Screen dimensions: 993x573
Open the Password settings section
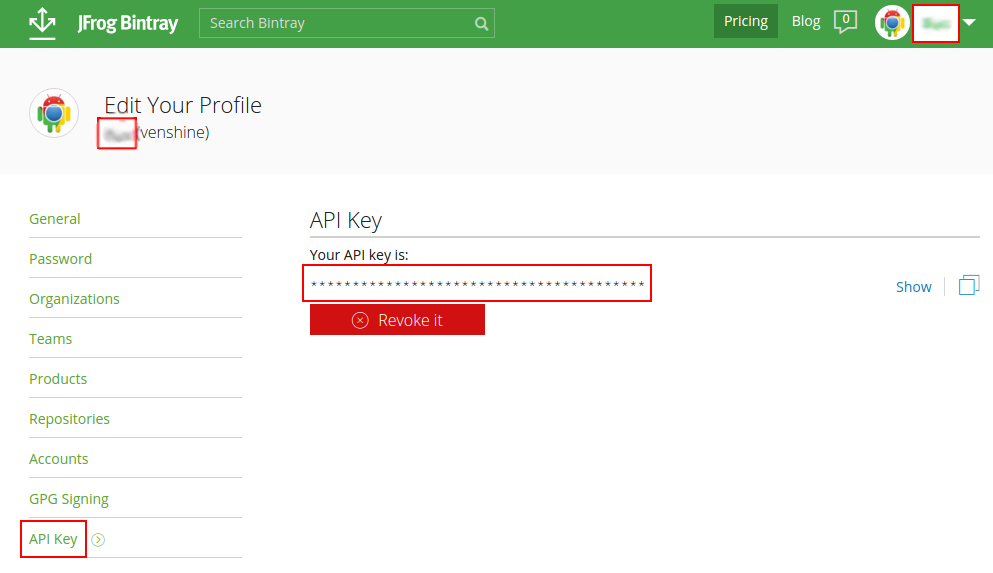[60, 259]
